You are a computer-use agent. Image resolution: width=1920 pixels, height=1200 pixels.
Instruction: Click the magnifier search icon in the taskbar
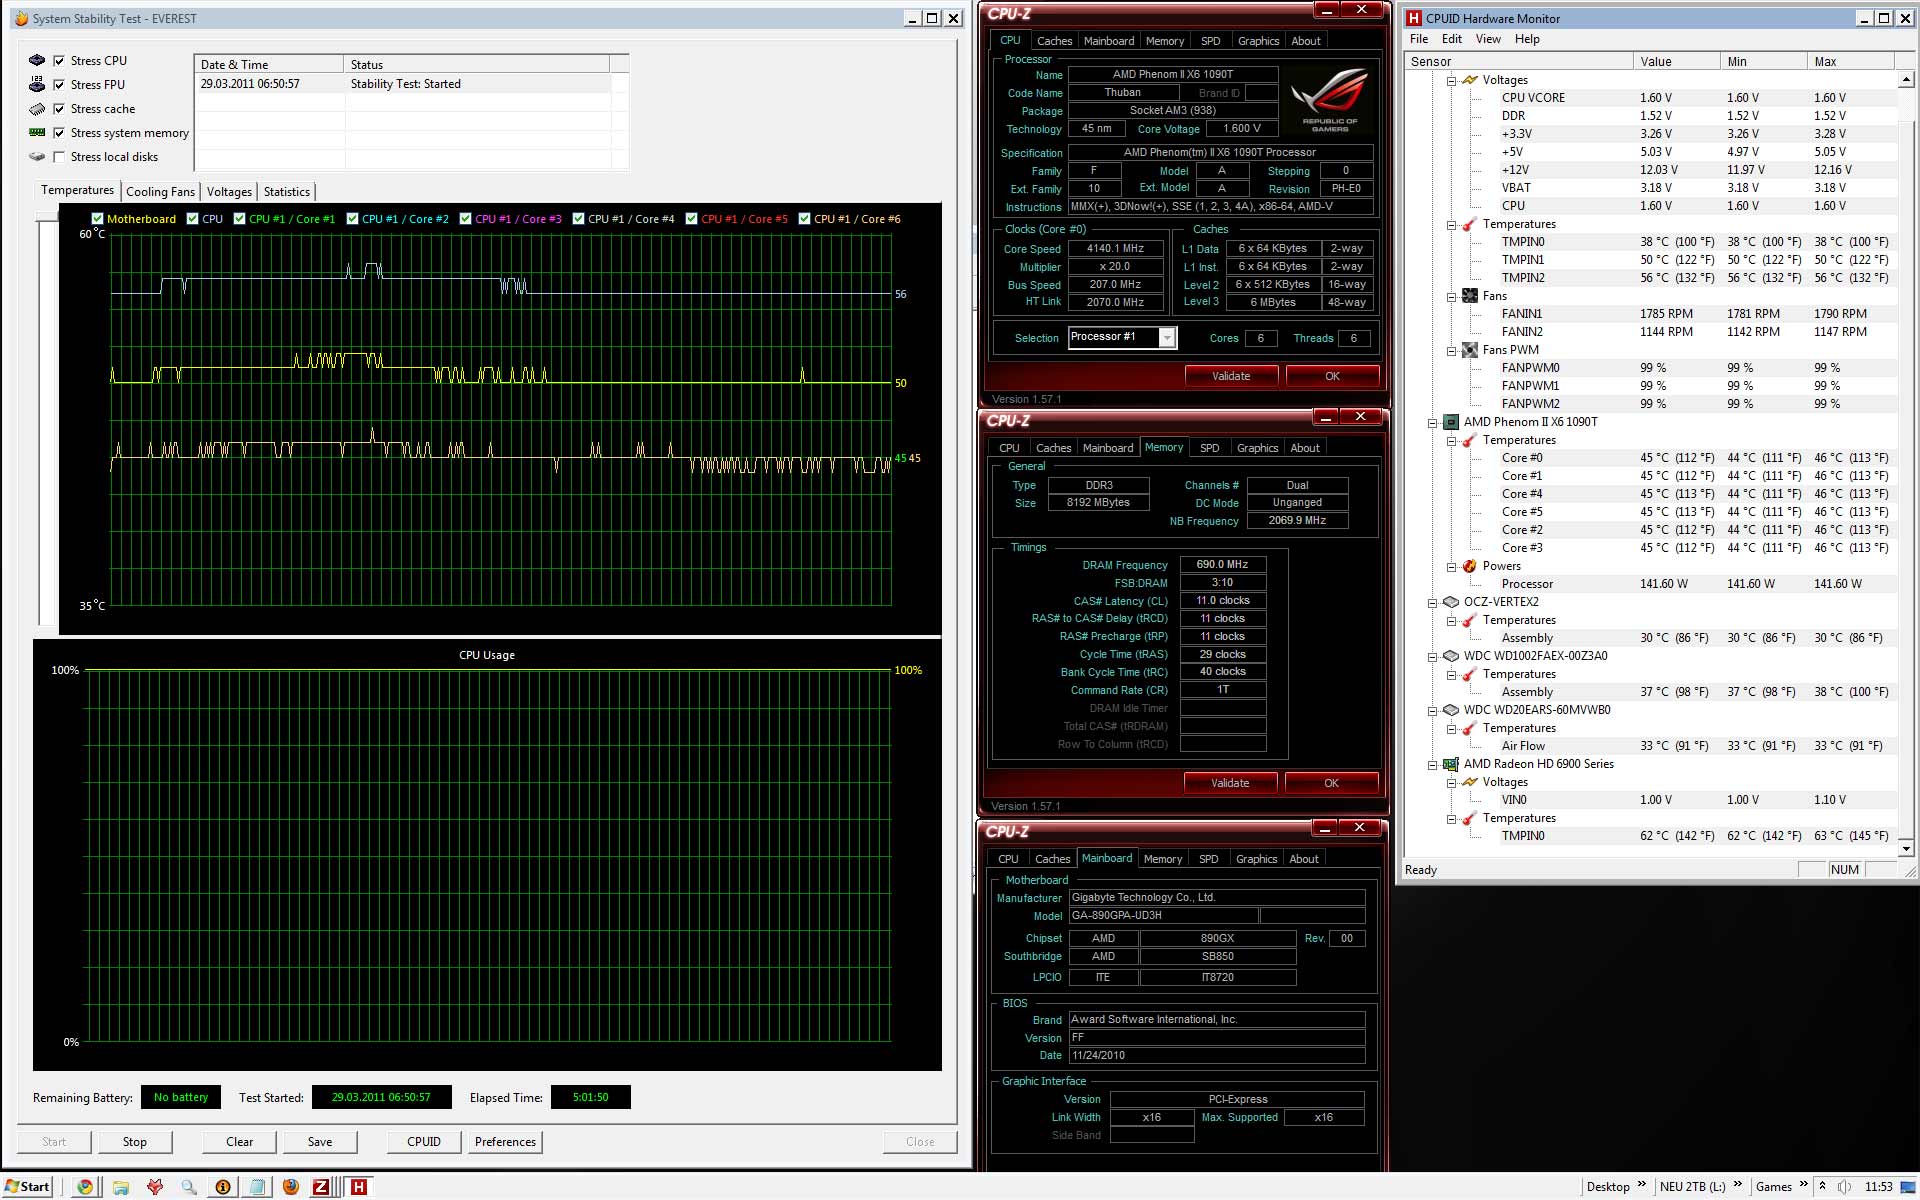pos(189,1187)
